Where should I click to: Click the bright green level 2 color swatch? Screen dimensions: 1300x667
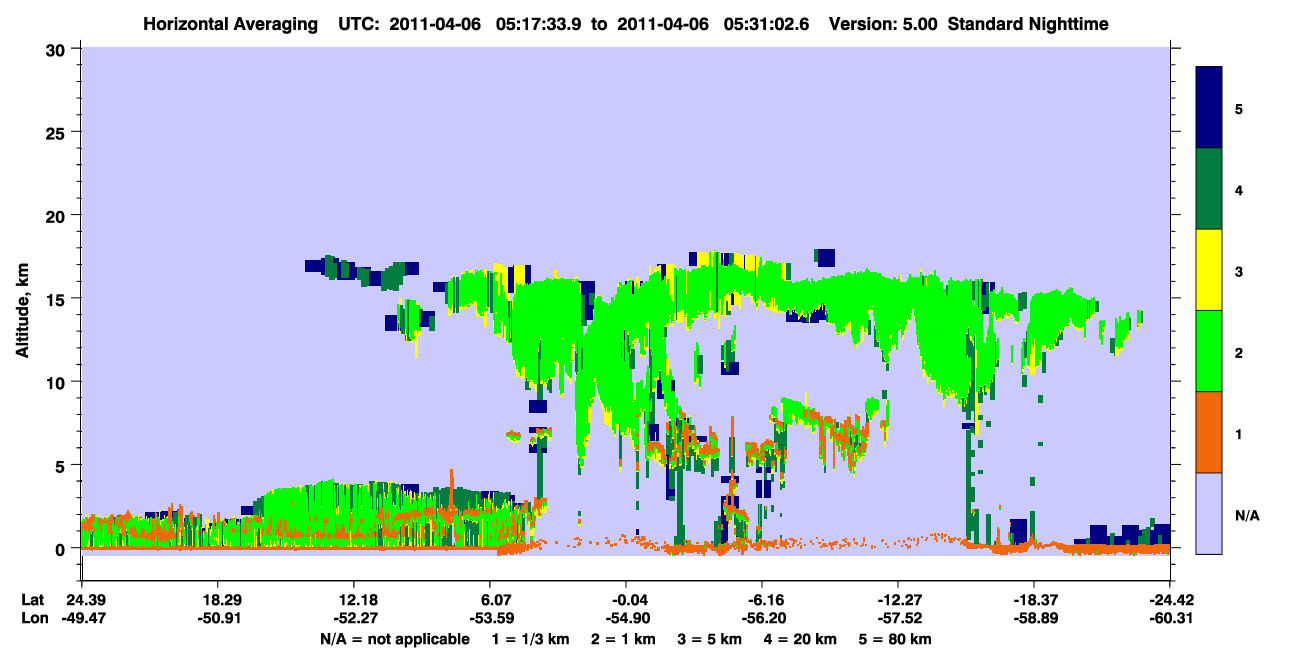click(x=1209, y=350)
